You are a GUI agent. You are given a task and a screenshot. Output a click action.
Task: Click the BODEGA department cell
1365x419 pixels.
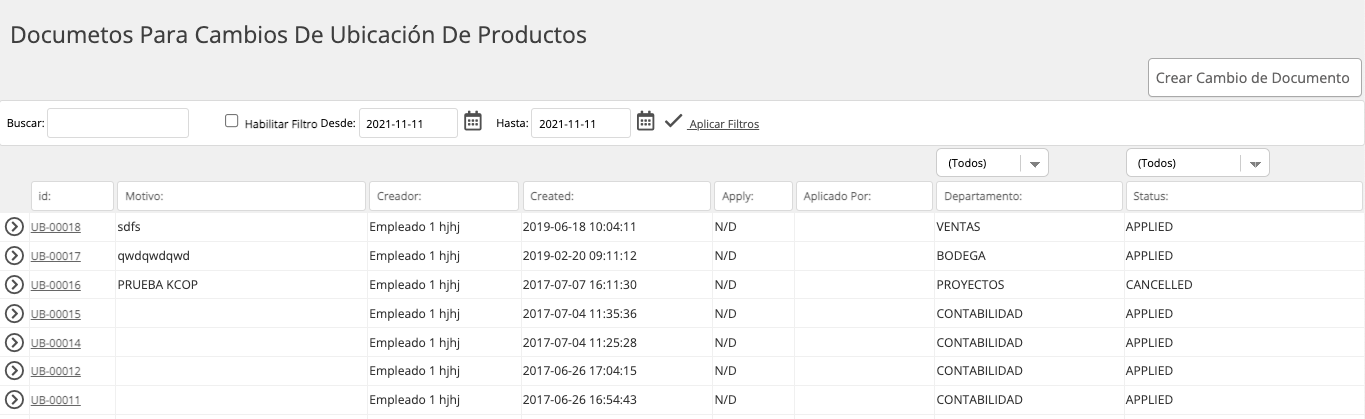coord(960,256)
